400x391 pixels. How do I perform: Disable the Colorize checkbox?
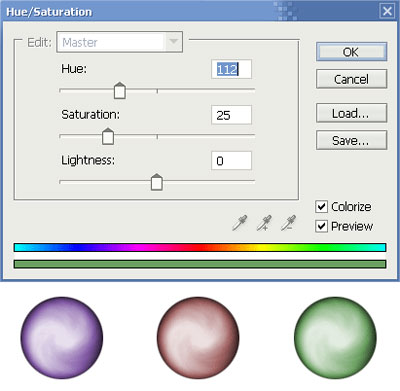tap(321, 207)
